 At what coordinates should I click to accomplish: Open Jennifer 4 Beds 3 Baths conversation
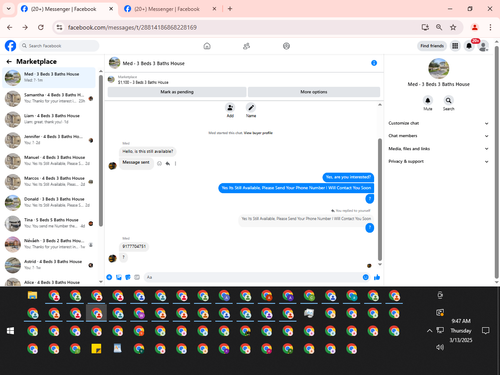[x=49, y=140]
